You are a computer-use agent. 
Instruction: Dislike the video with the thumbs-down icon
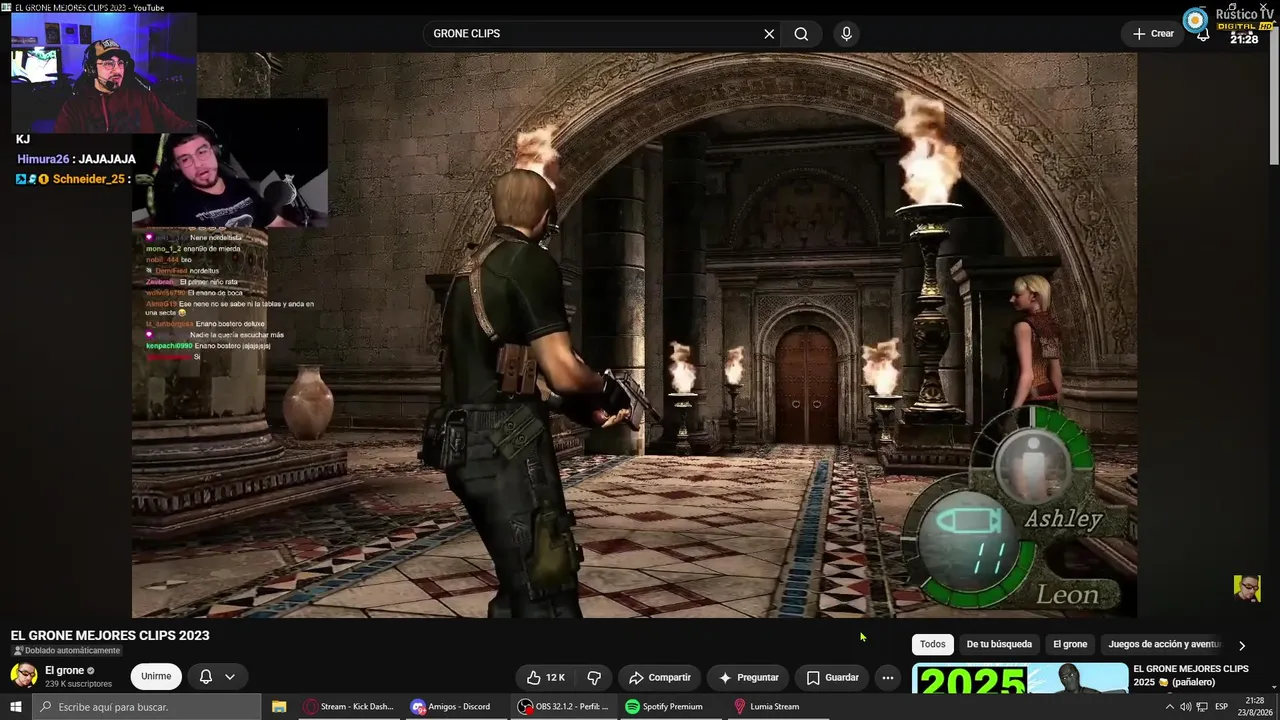coord(594,677)
